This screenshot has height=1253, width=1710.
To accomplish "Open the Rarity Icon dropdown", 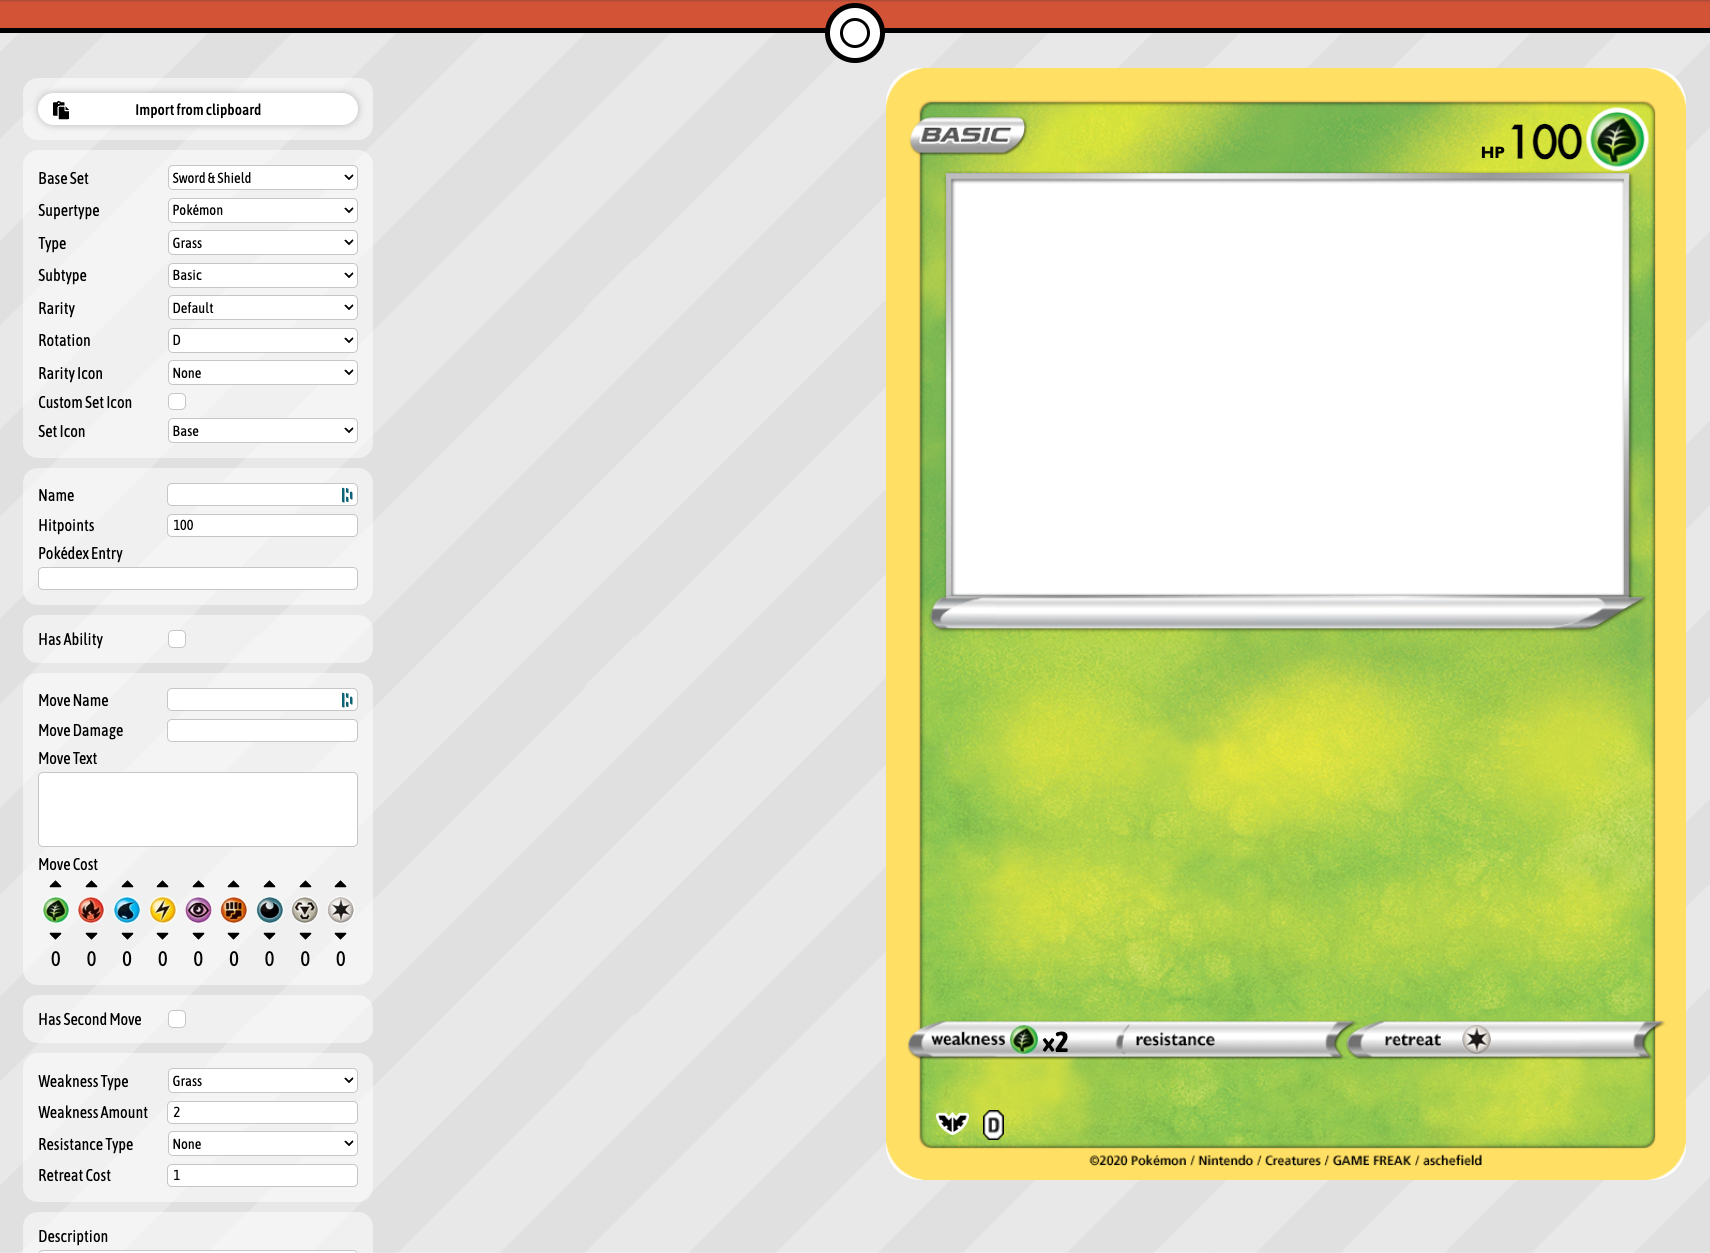I will 263,373.
